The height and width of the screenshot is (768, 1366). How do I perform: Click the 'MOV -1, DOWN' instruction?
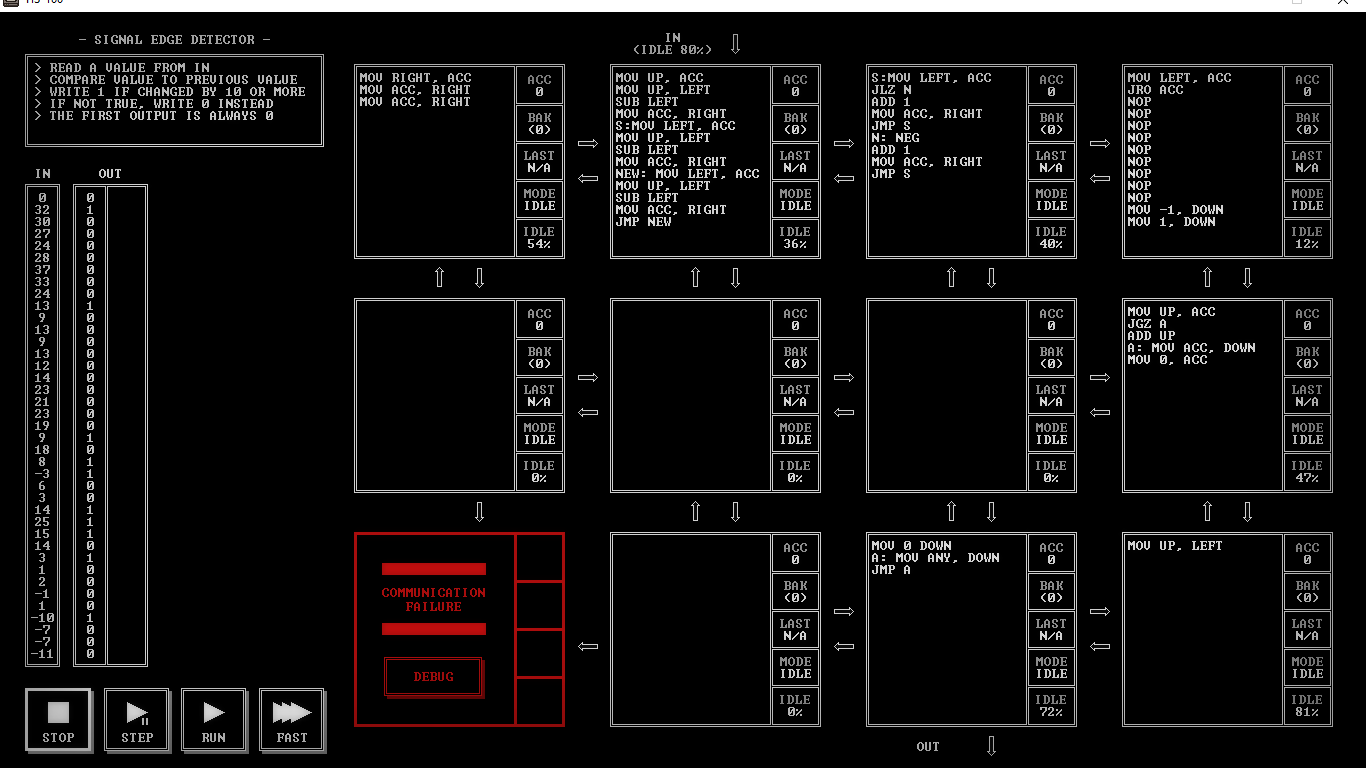point(1175,210)
